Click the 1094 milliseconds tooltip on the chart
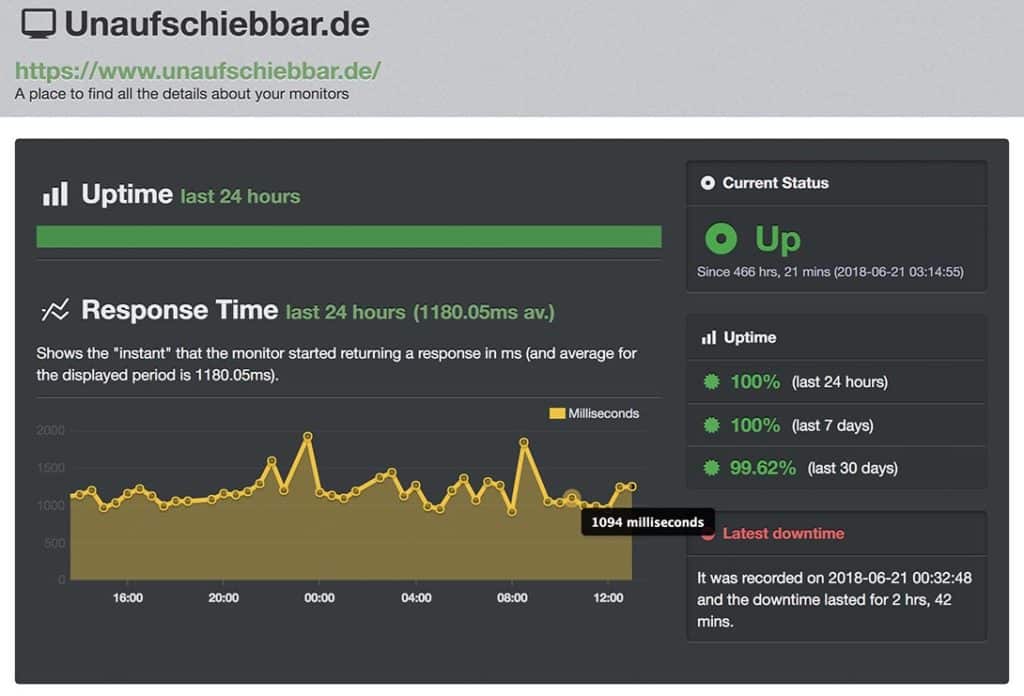 [646, 521]
